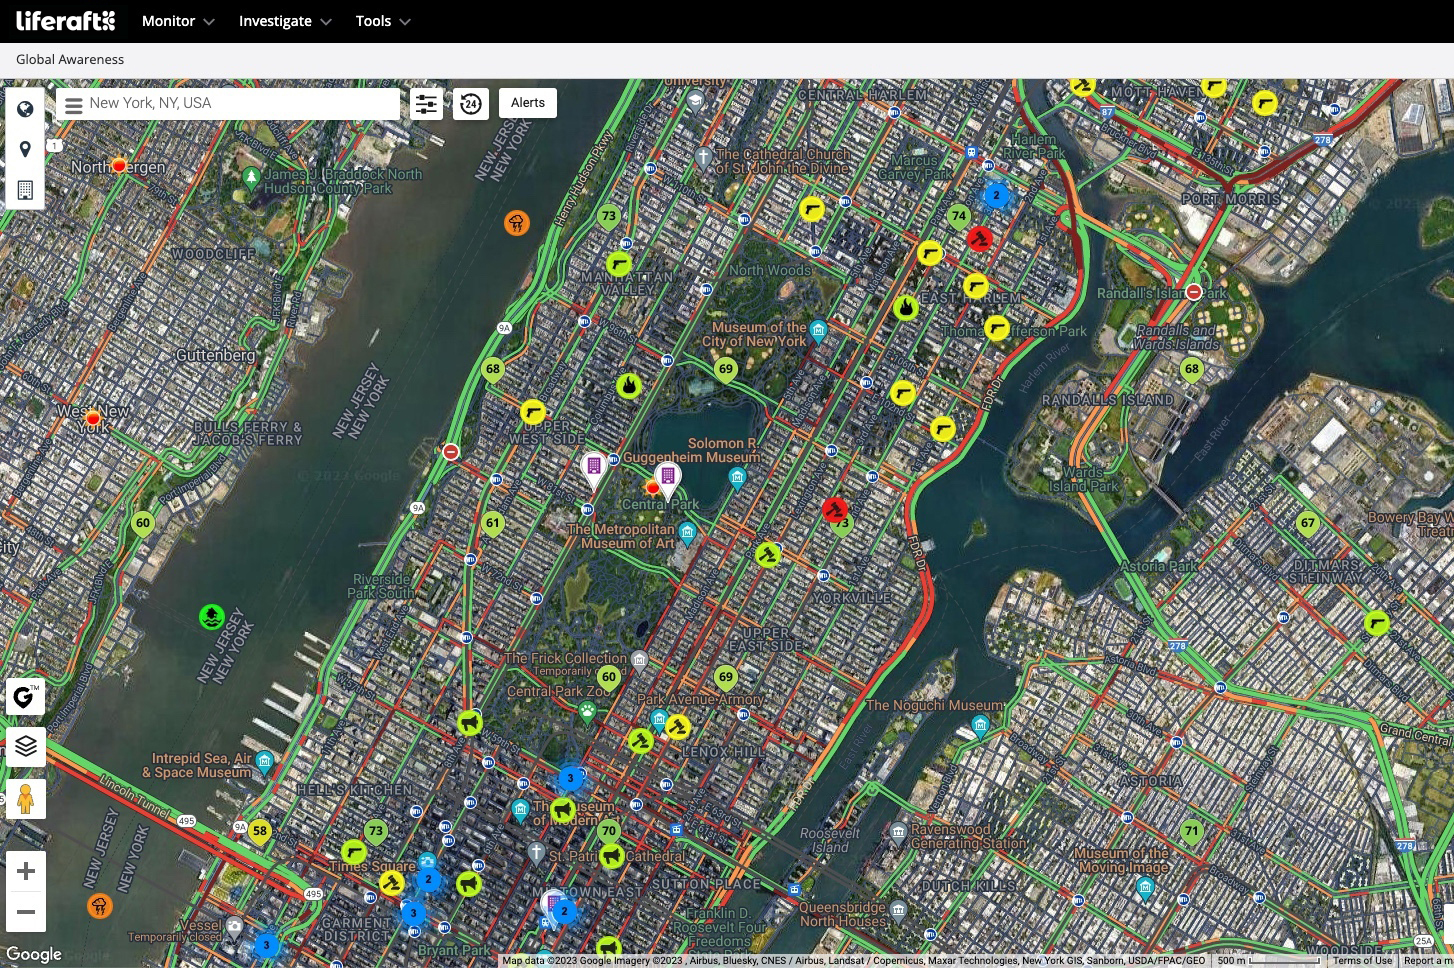The width and height of the screenshot is (1454, 969).
Task: Select the fire marker in East Harlem
Action: 906,307
